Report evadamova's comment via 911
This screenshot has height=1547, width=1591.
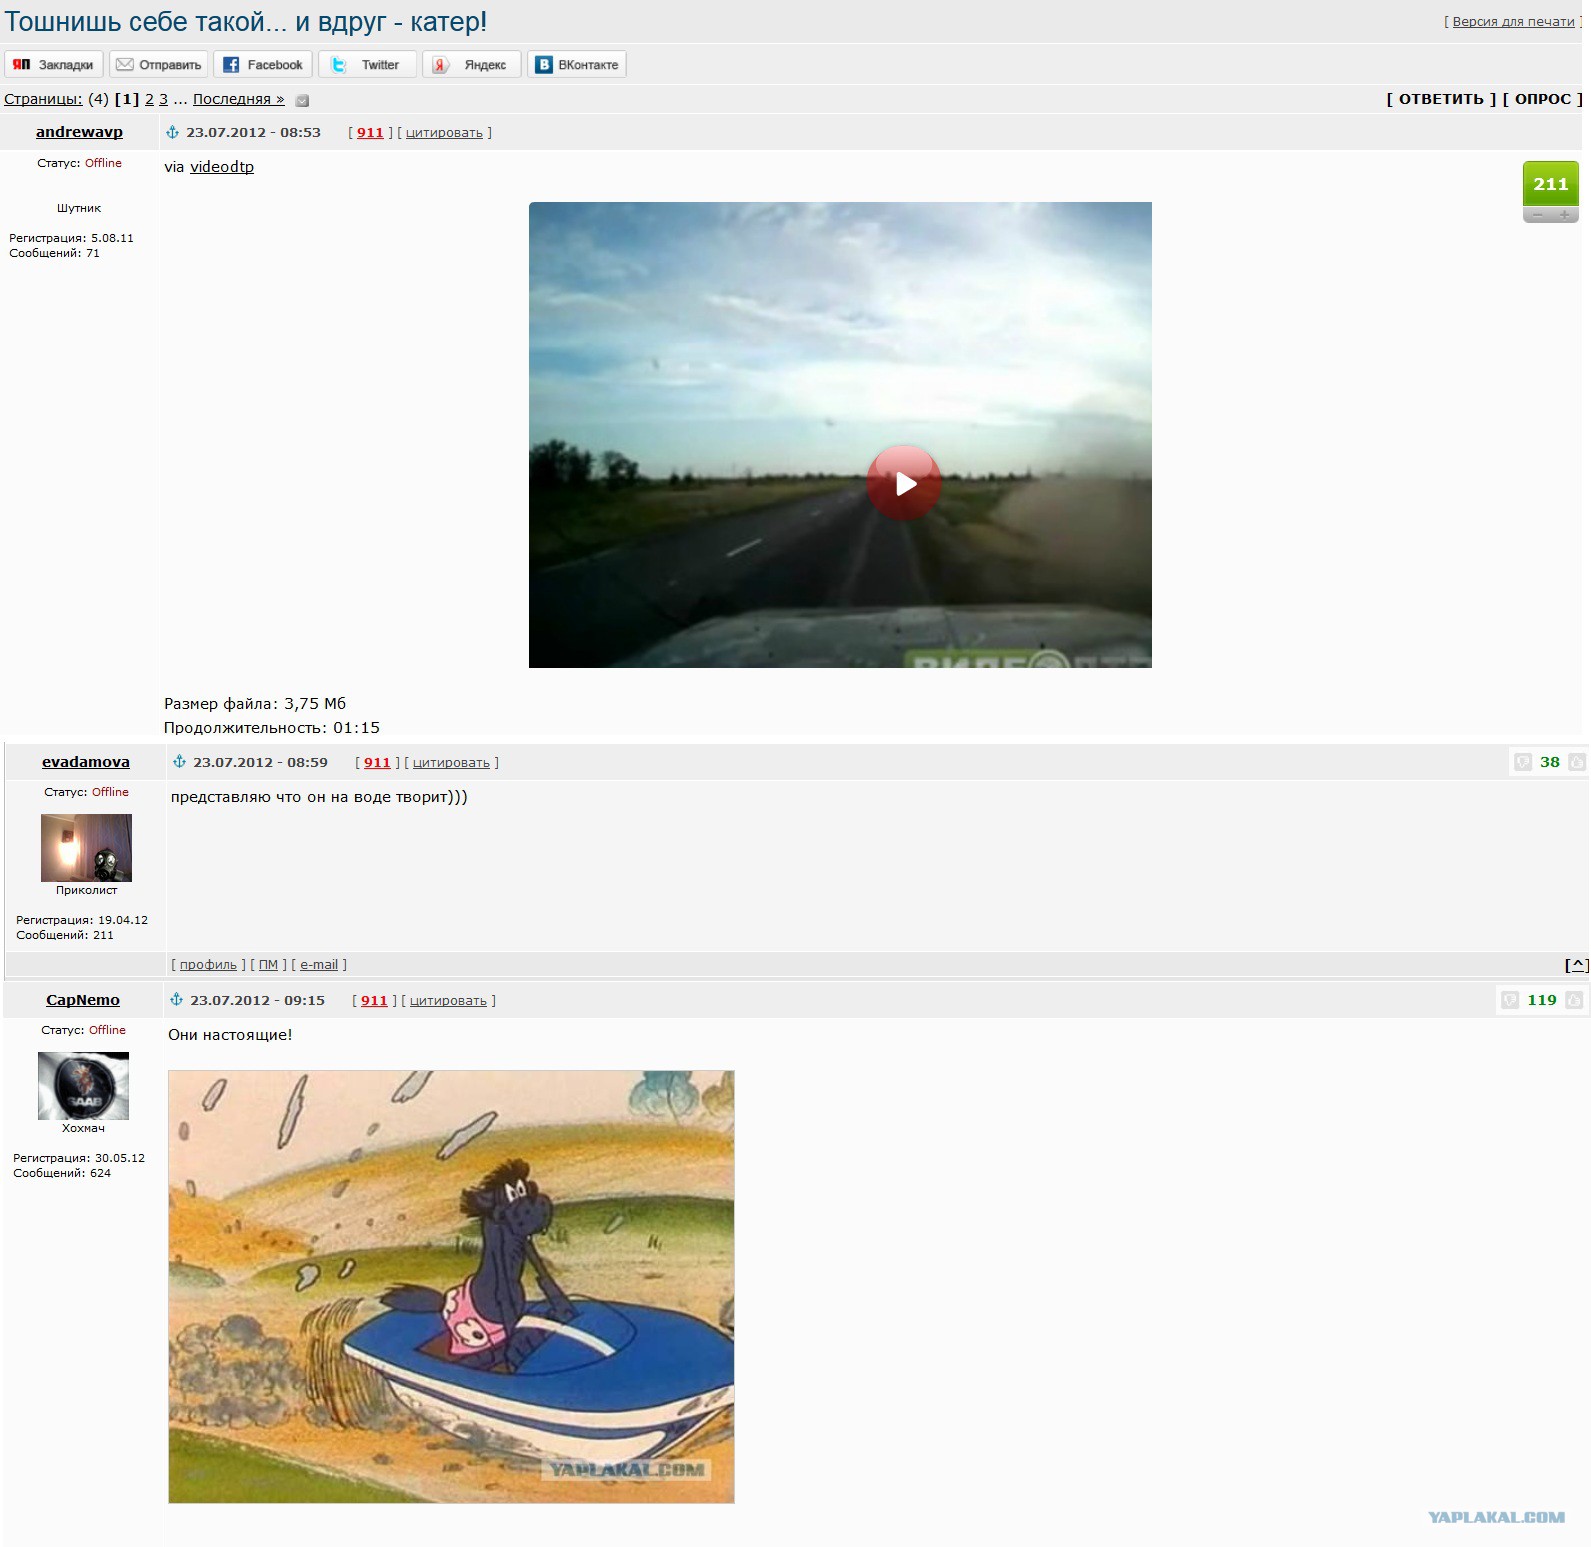click(377, 763)
